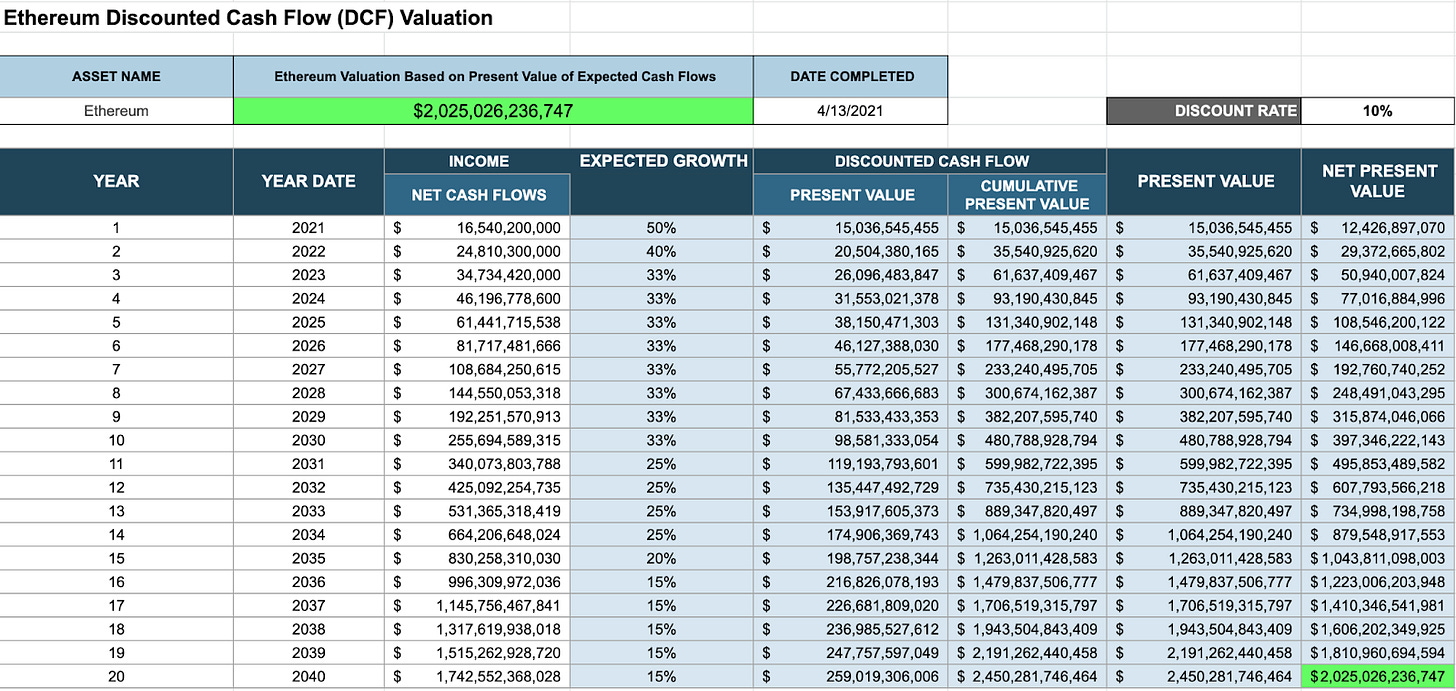
Task: Select the NET CASH FLOWS subheader
Action: pyautogui.click(x=478, y=195)
